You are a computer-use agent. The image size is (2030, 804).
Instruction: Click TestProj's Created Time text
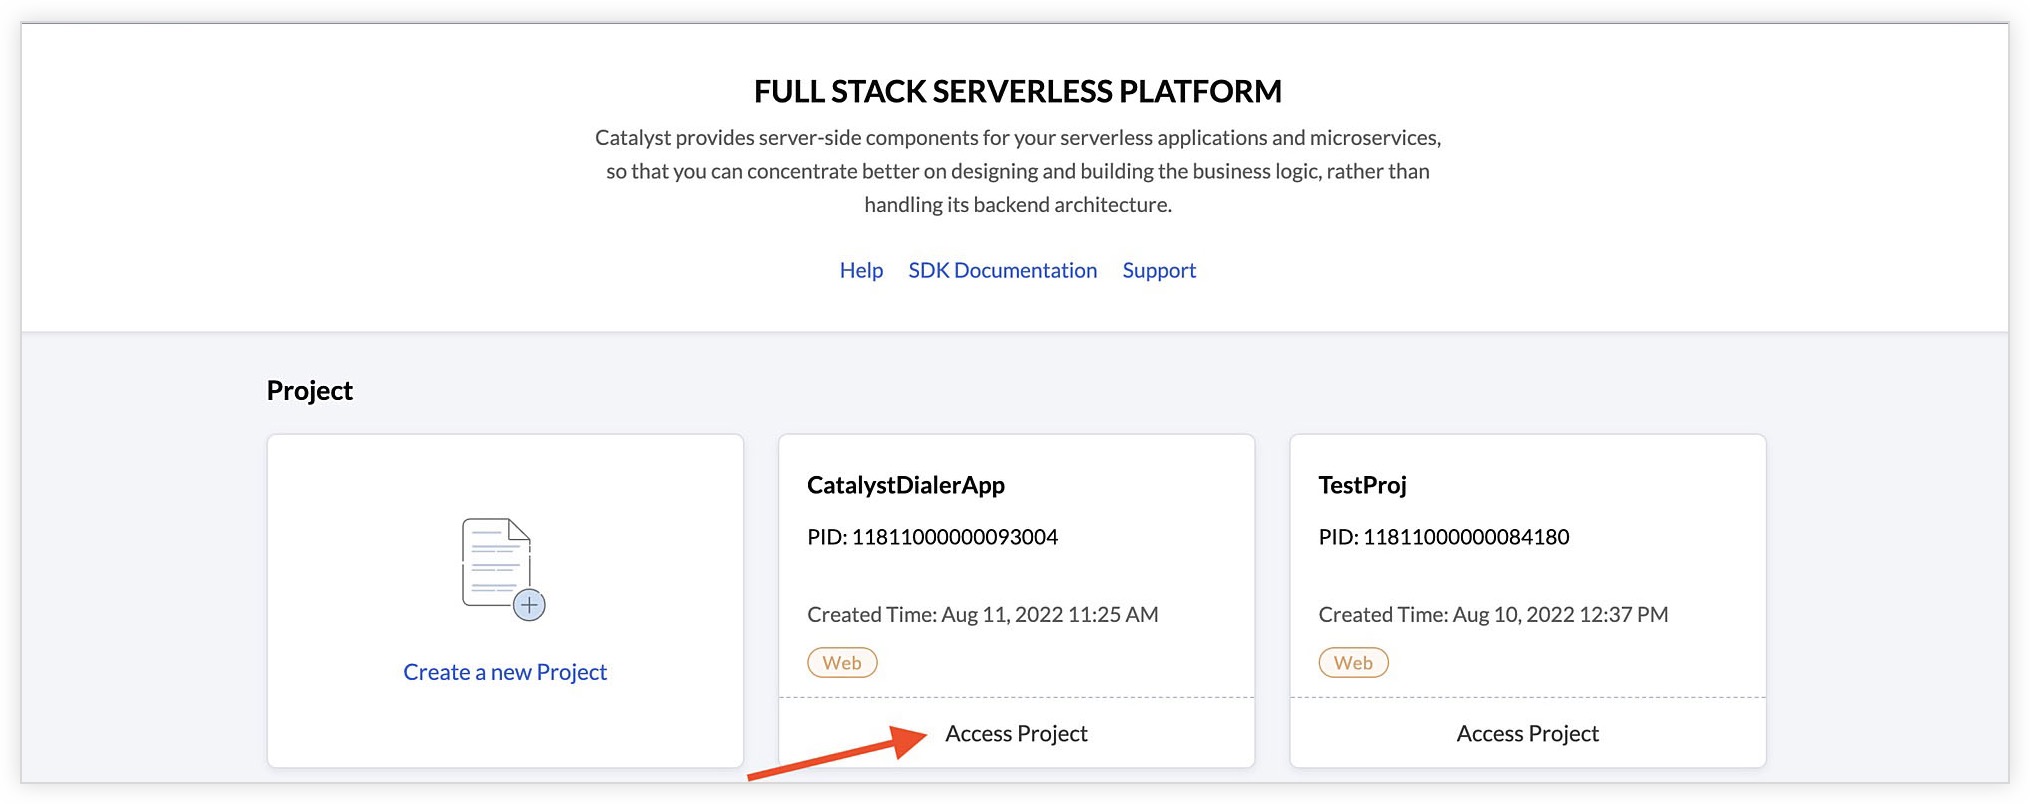(x=1493, y=614)
